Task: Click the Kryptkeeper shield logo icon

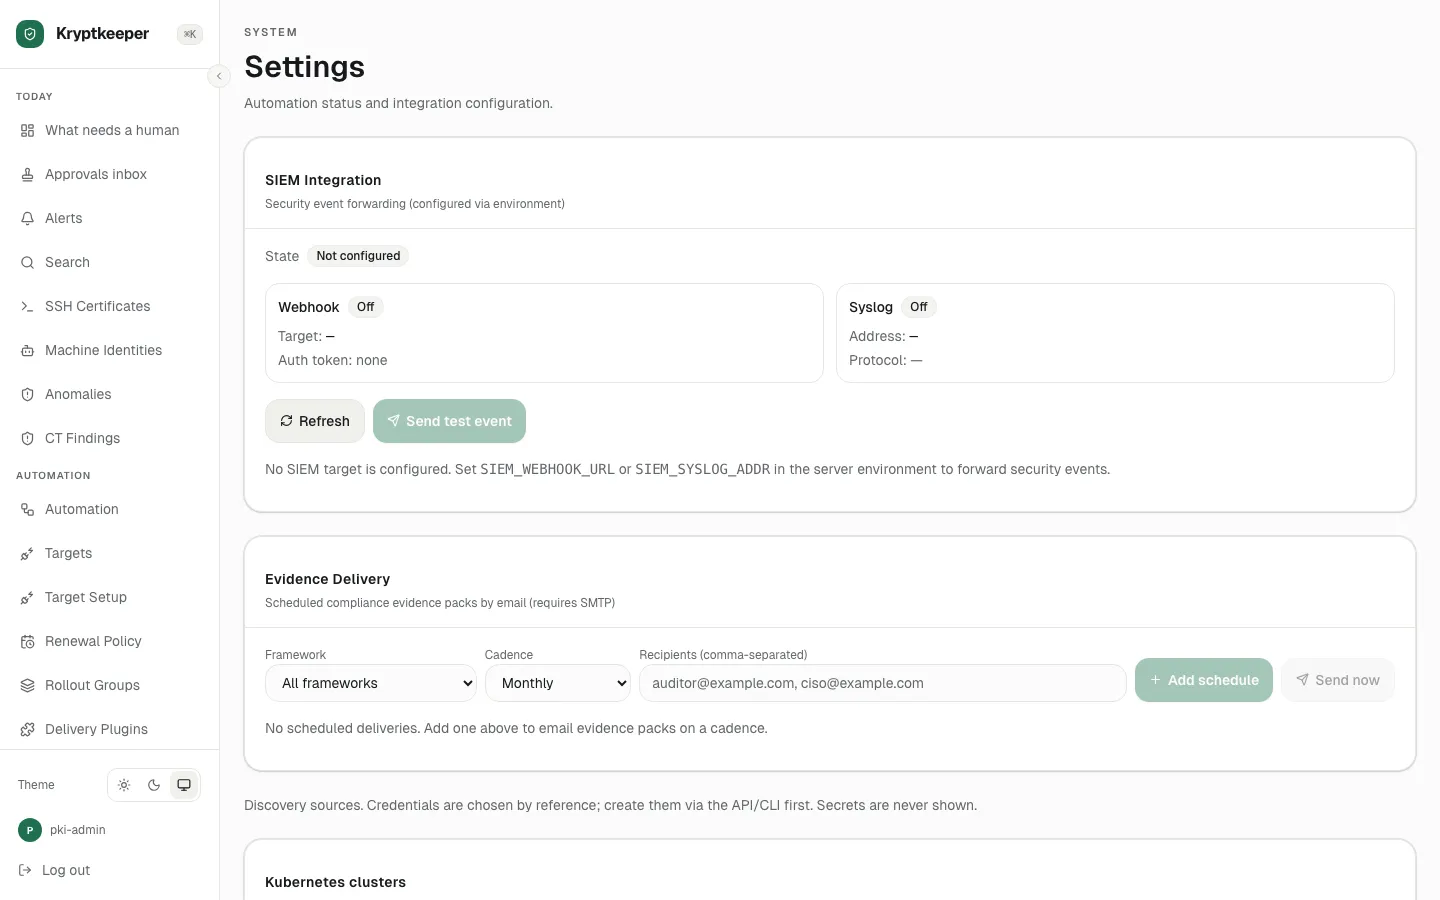Action: click(30, 34)
